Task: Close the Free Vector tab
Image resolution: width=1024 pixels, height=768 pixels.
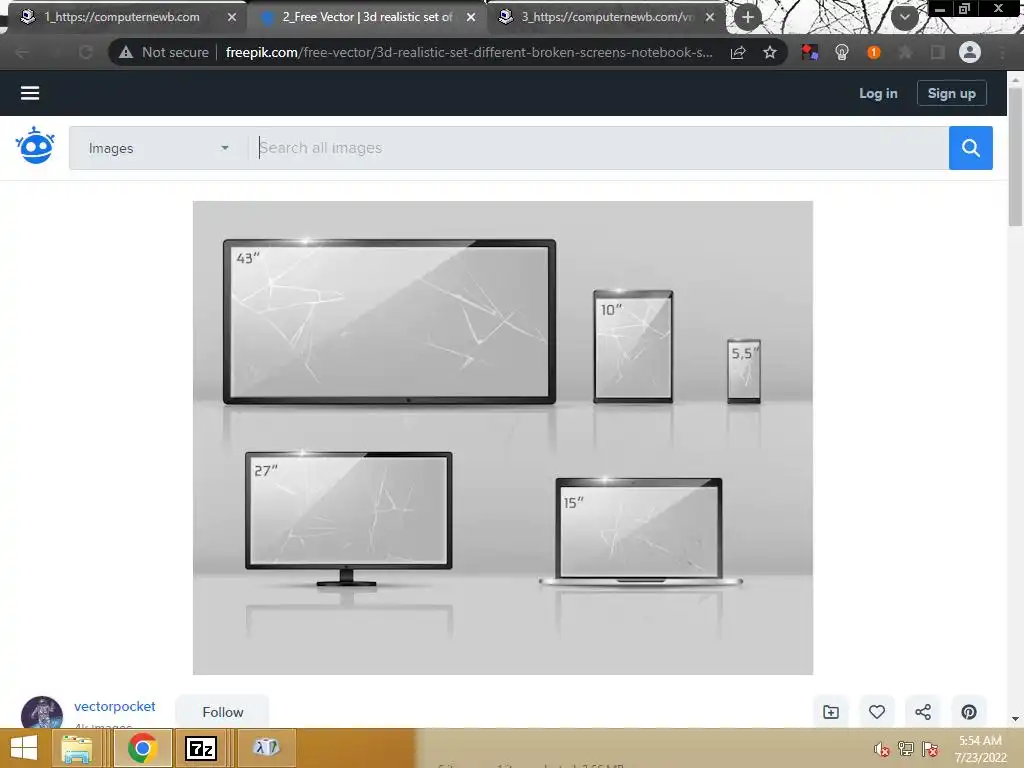Action: coord(471,18)
